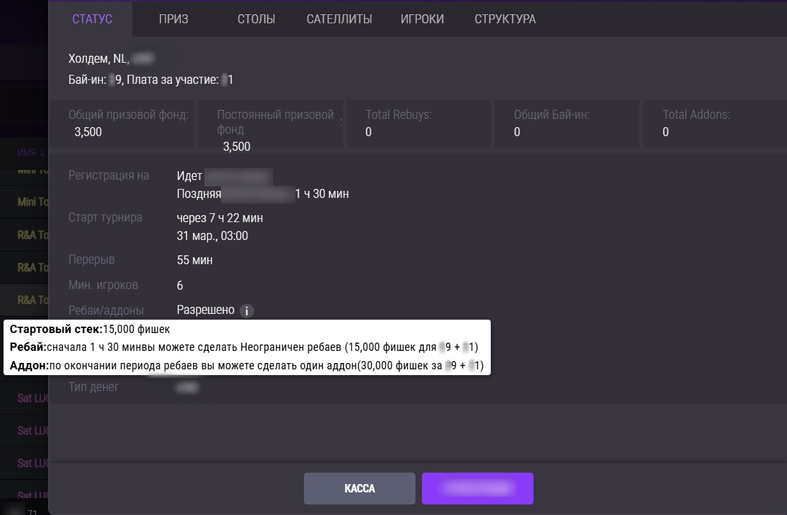Click the Total Rebuys label

pos(399,114)
